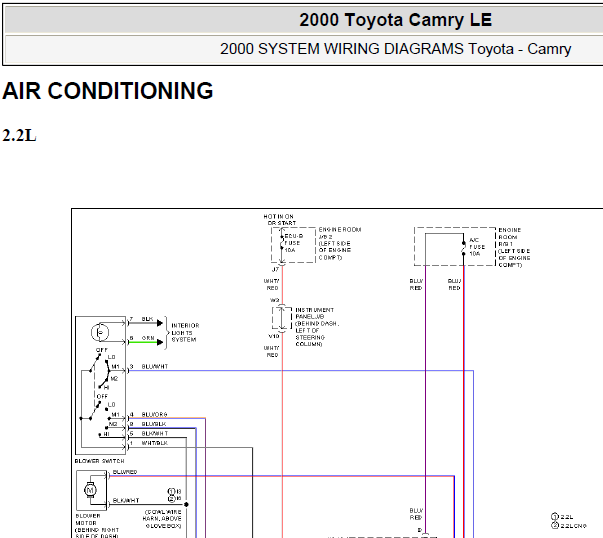Screen dimensions: 603x538
Task: Click the BLU/ORG label at pin 4
Action: click(154, 415)
